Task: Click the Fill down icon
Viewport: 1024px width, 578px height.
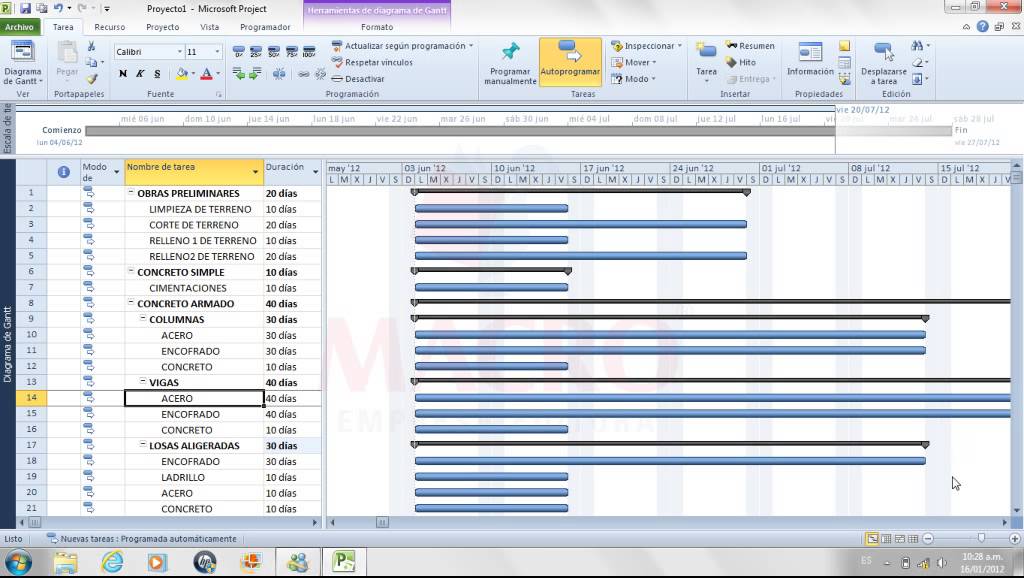Action: click(918, 79)
